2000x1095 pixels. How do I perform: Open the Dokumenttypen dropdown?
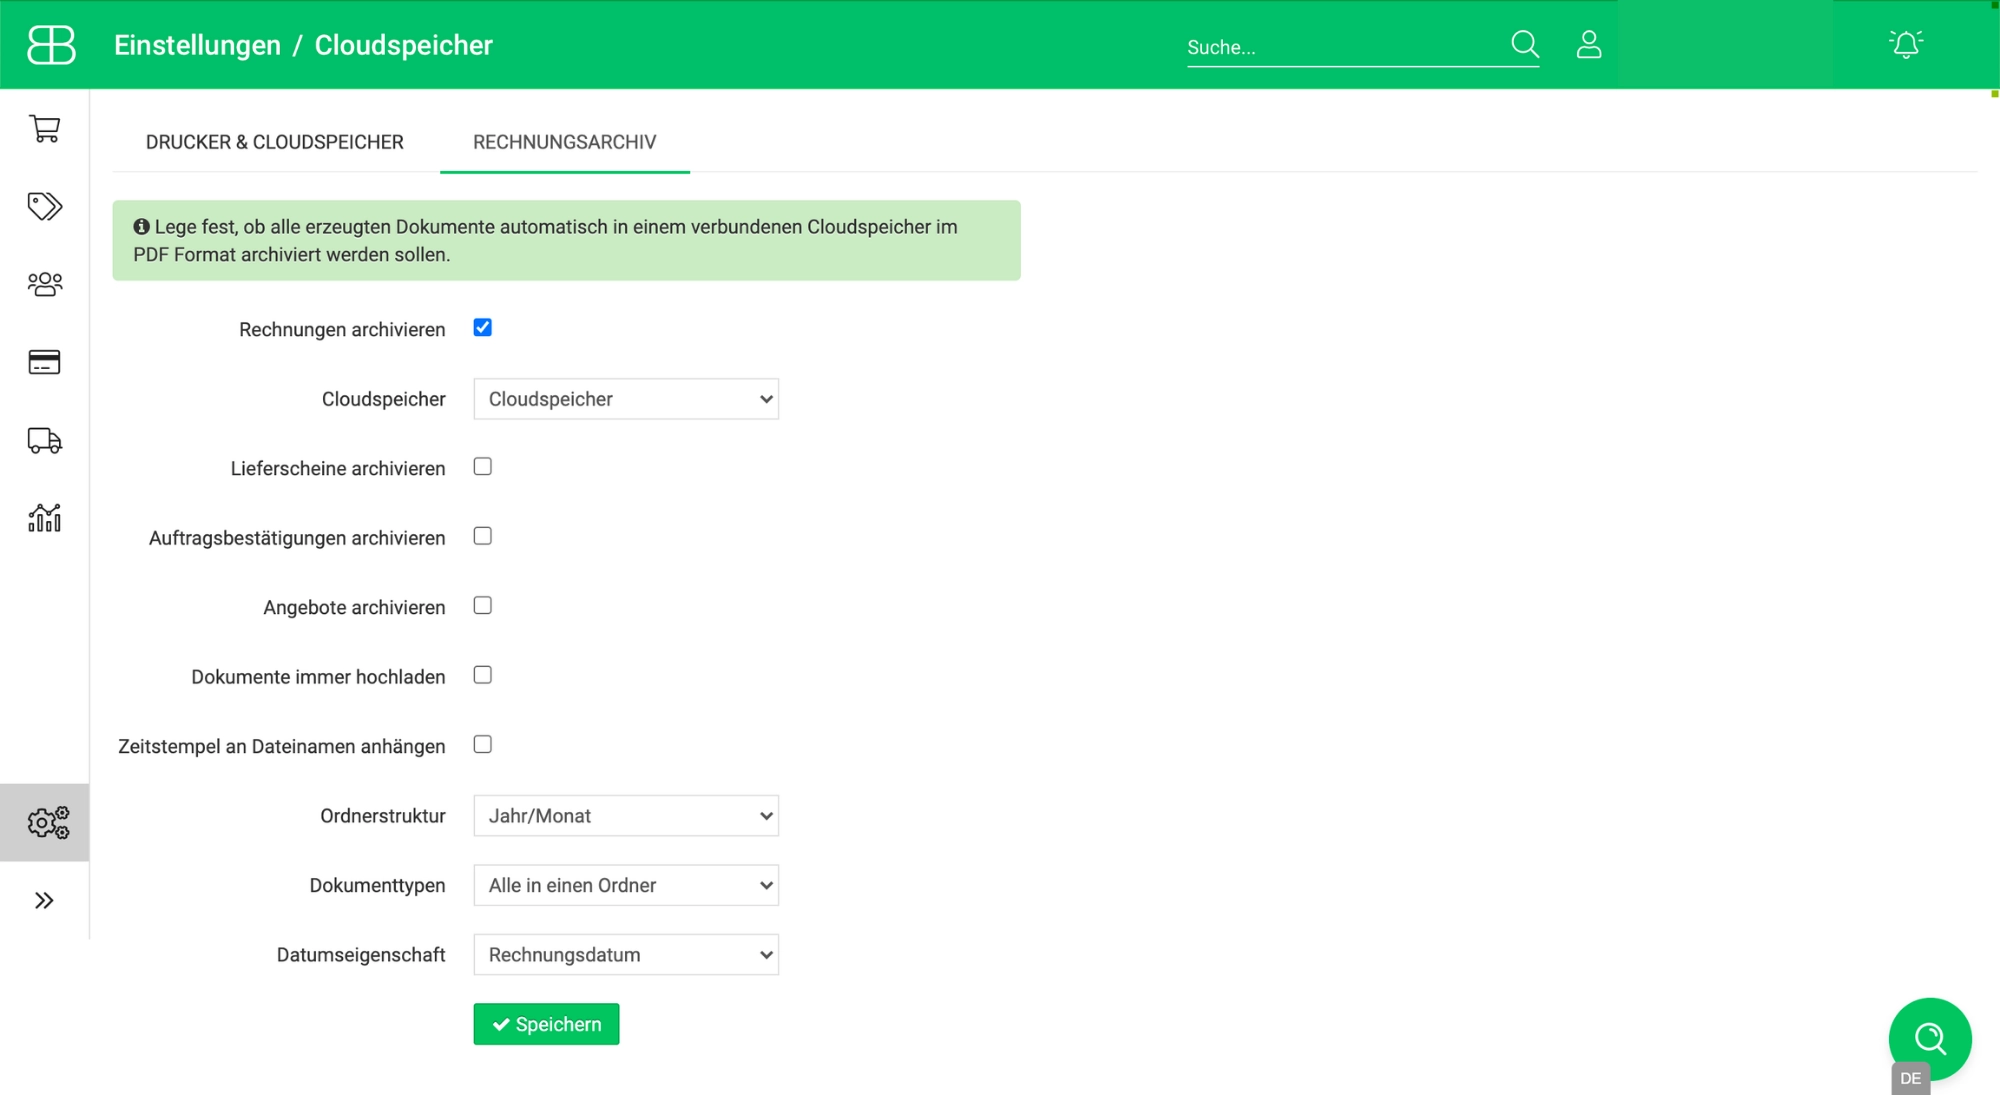click(x=626, y=885)
